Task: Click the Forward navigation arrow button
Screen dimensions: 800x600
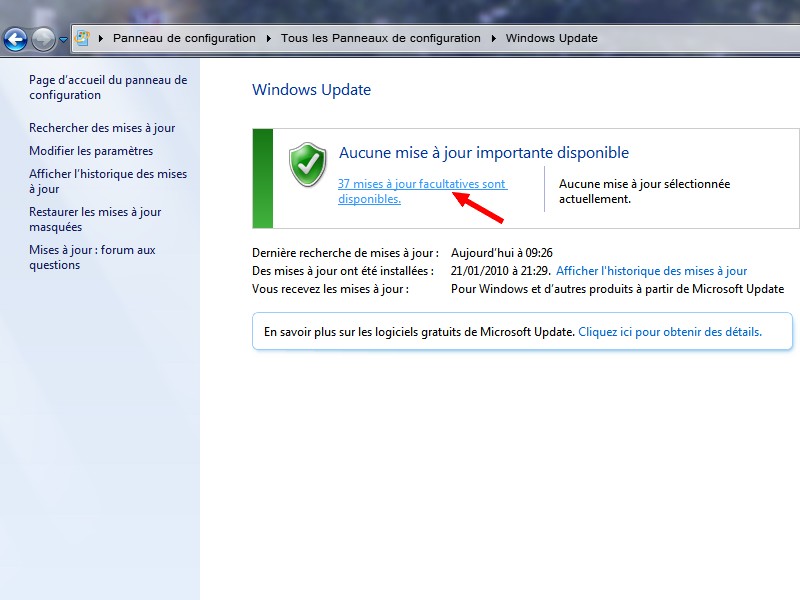Action: pos(43,39)
